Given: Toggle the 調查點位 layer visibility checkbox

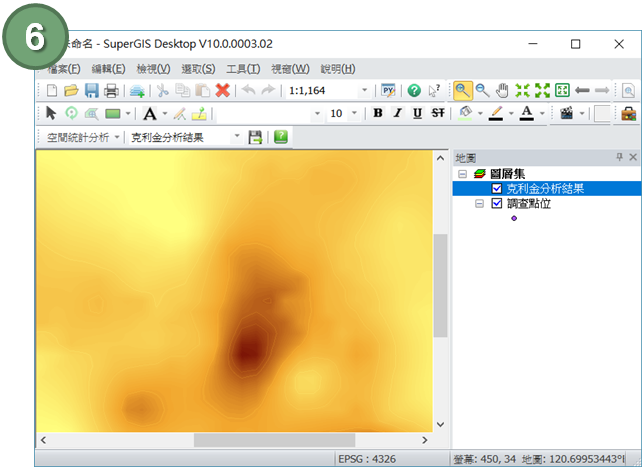Looking at the screenshot, I should point(497,203).
